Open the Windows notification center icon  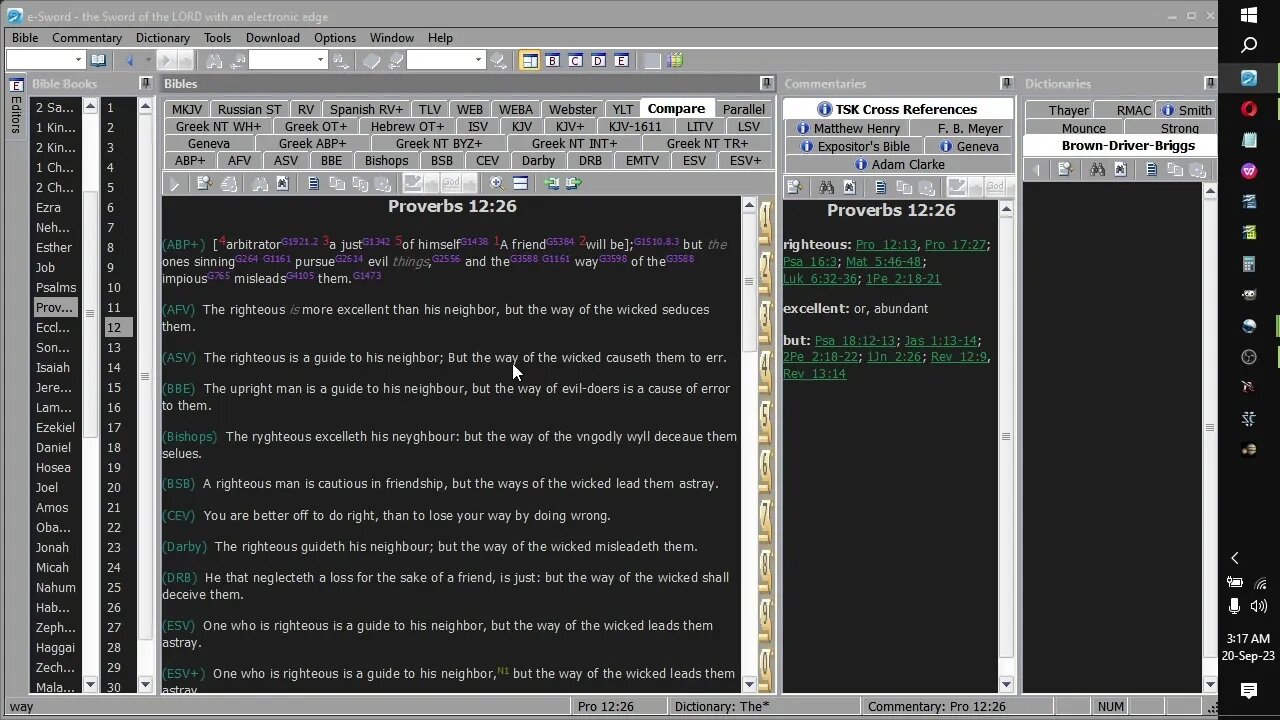(1249, 690)
